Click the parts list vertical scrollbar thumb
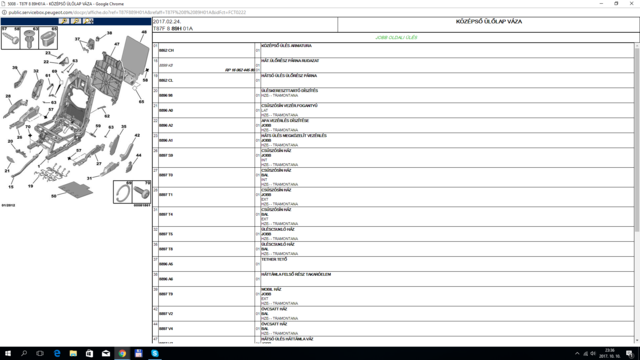Image resolution: width=640 pixels, height=360 pixels. click(x=637, y=140)
